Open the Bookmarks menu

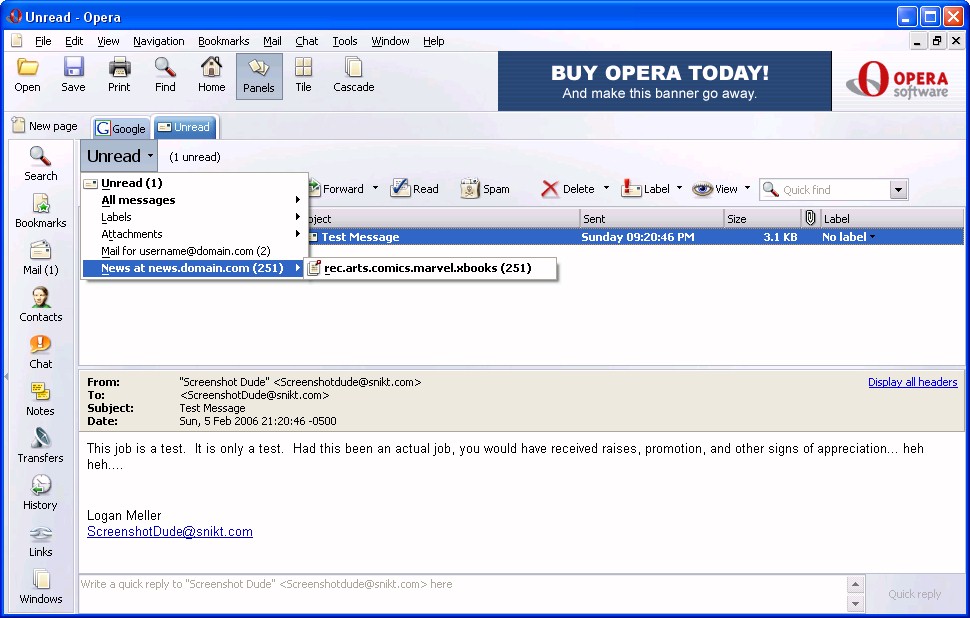[223, 41]
